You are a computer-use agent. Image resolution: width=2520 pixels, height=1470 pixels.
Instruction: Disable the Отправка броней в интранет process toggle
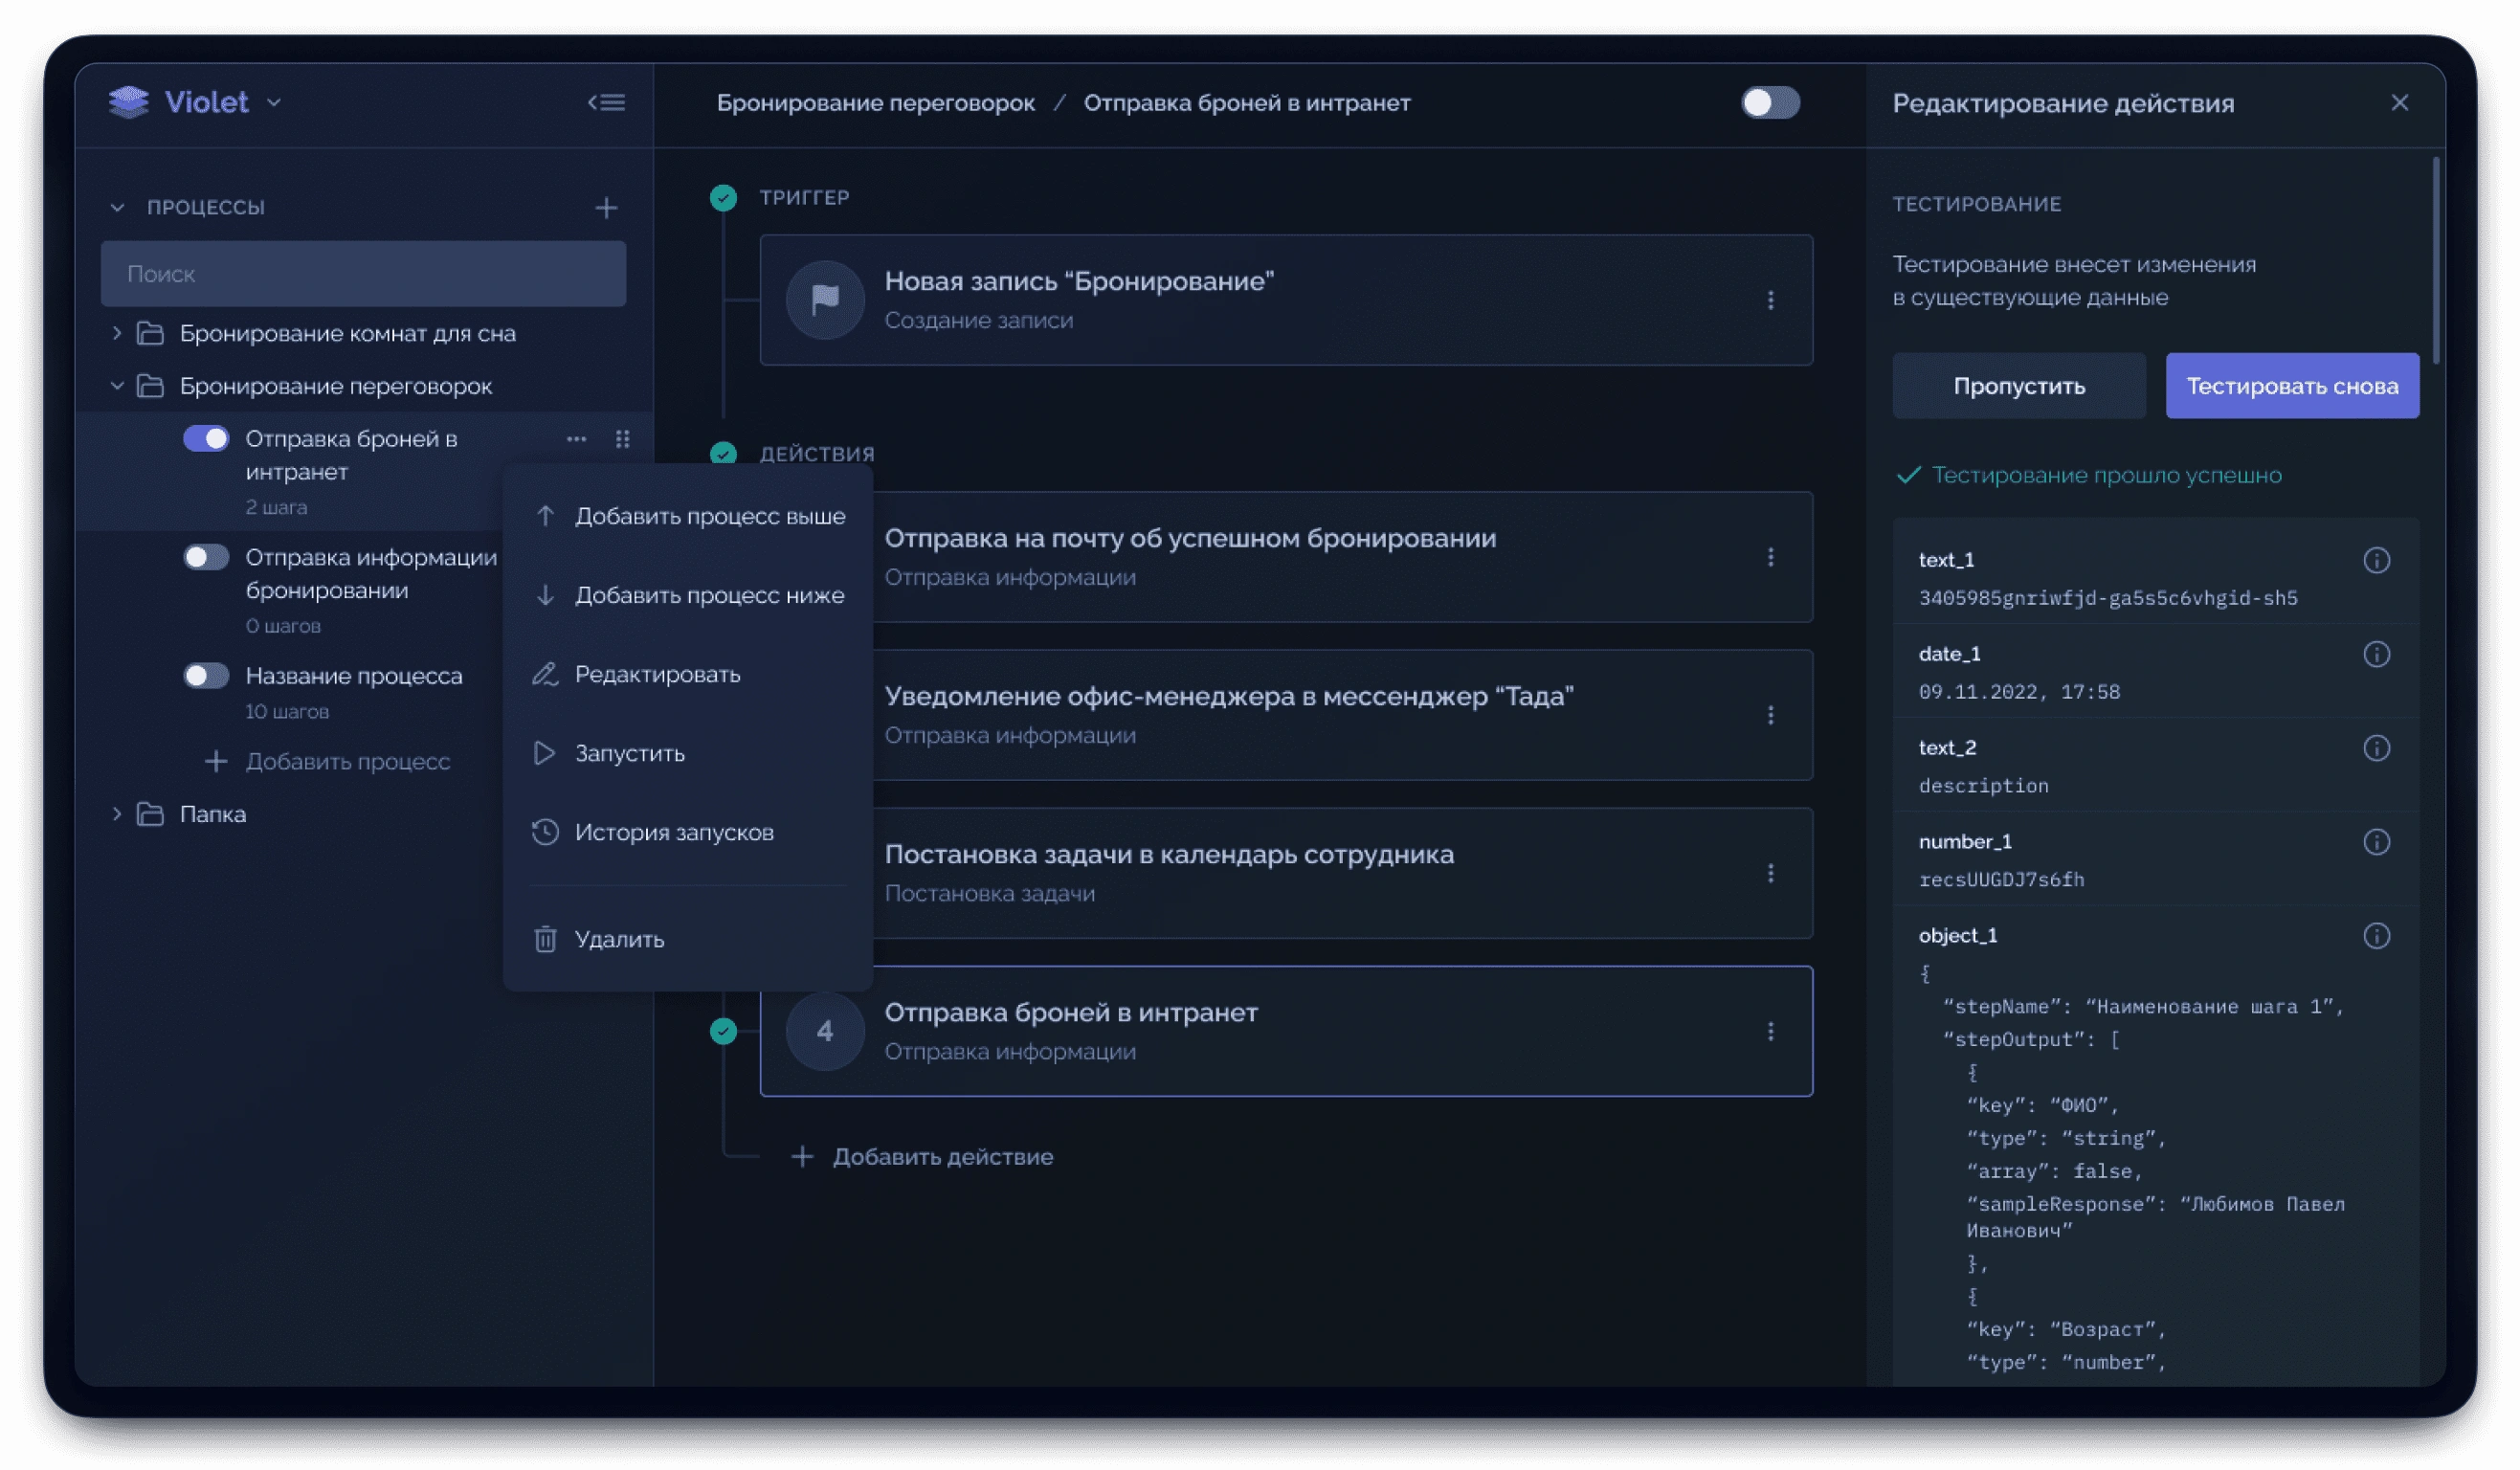[x=206, y=439]
